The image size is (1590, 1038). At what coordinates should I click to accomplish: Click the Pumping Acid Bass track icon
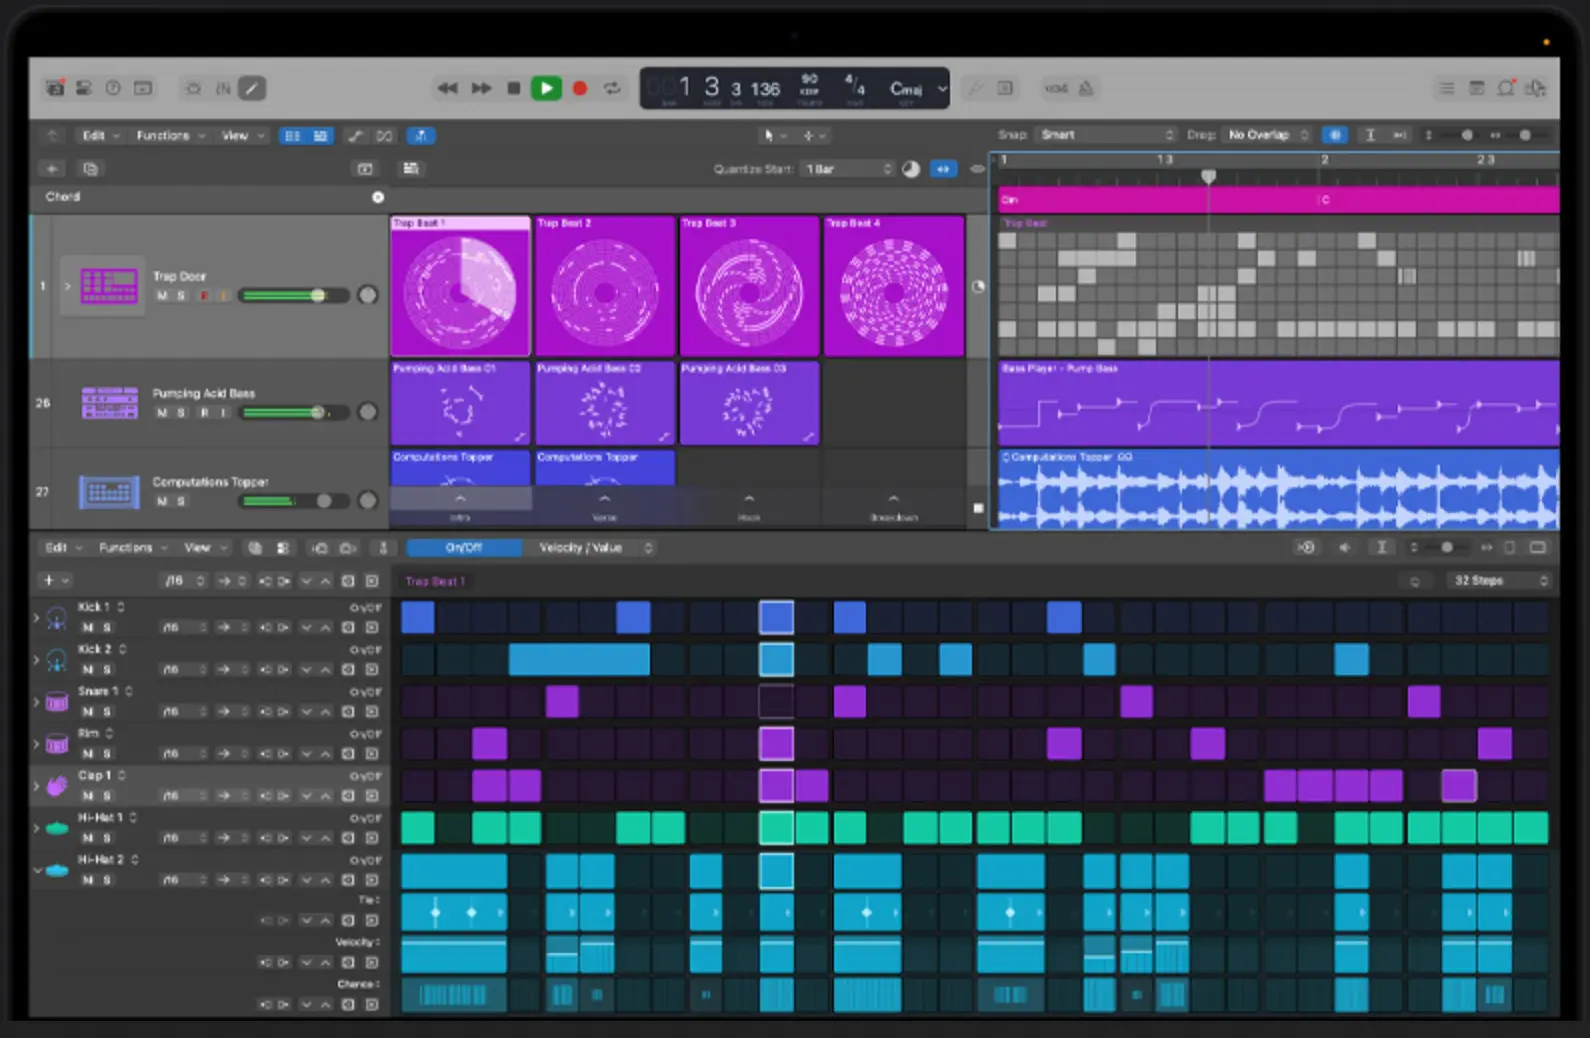[109, 403]
